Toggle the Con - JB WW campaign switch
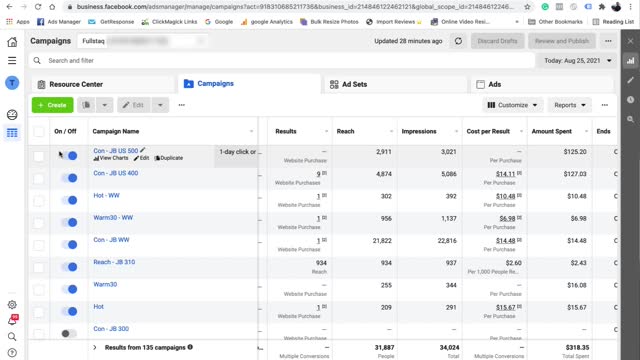Screen dimensions: 640x360 pyautogui.click(x=69, y=244)
